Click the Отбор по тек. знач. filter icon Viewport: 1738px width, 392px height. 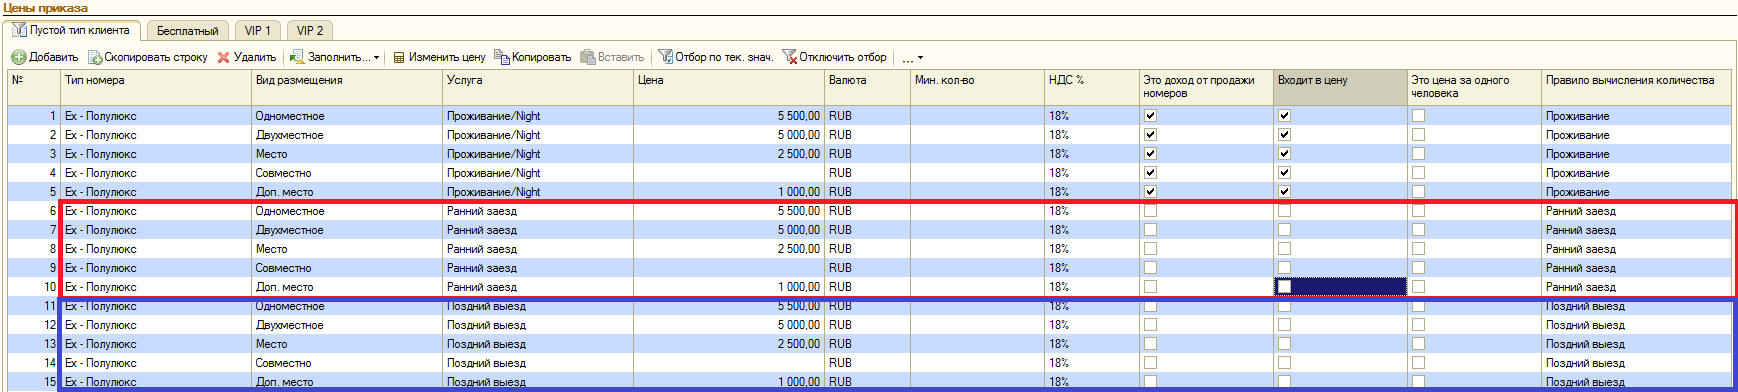[665, 58]
